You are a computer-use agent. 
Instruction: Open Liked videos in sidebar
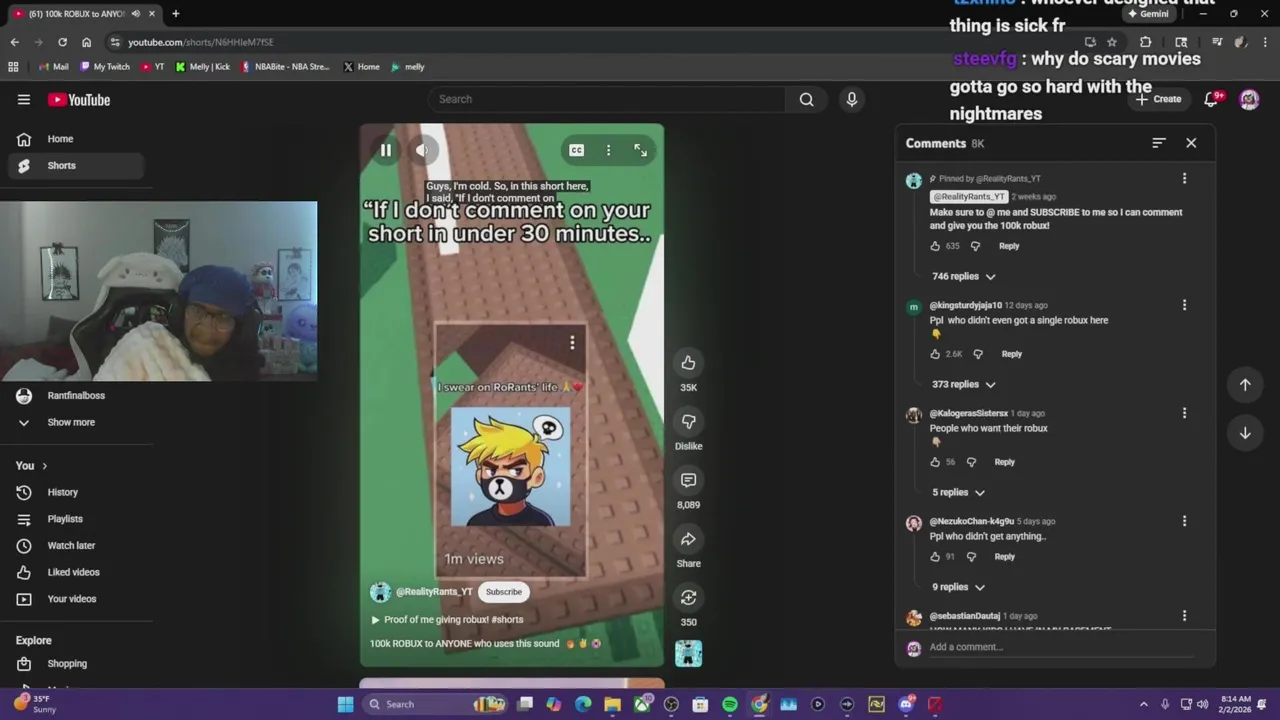[x=78, y=572]
